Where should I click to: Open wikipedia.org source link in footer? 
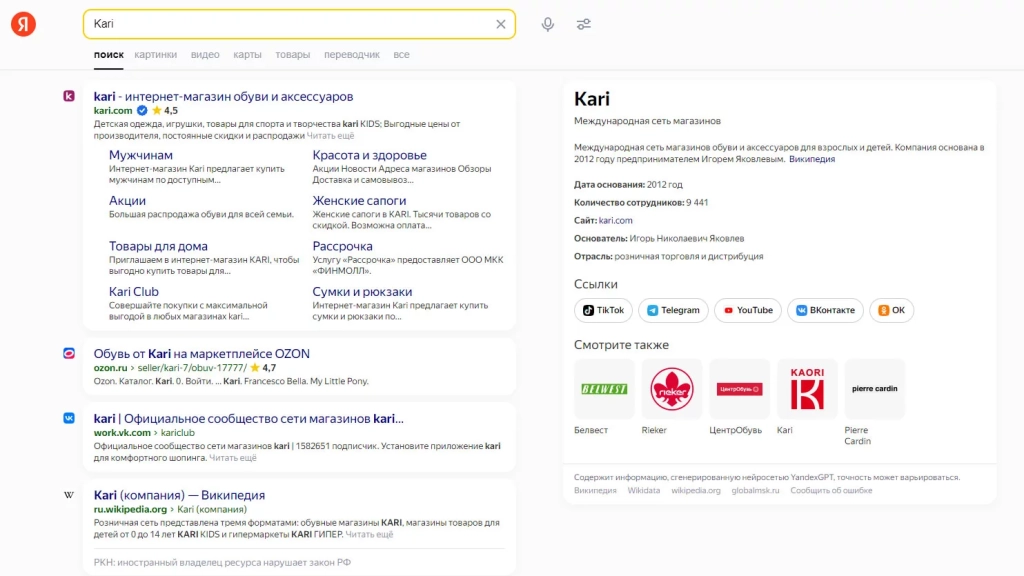(x=696, y=490)
